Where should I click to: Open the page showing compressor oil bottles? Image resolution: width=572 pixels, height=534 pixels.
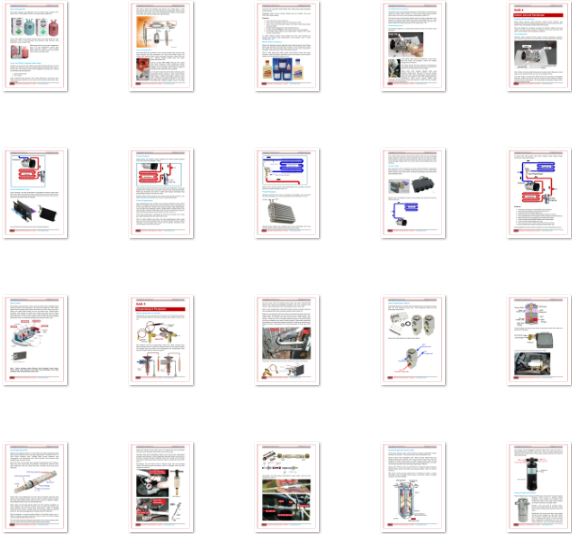[x=287, y=46]
